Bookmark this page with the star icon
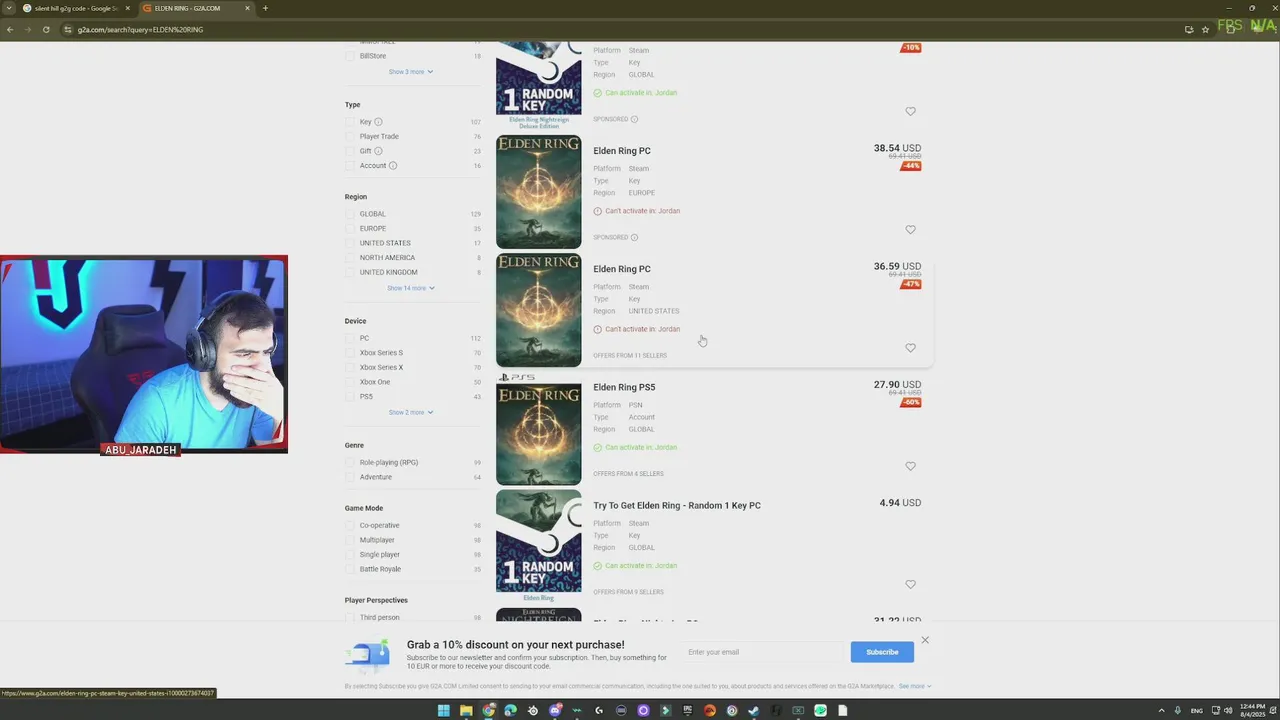 click(x=1206, y=29)
